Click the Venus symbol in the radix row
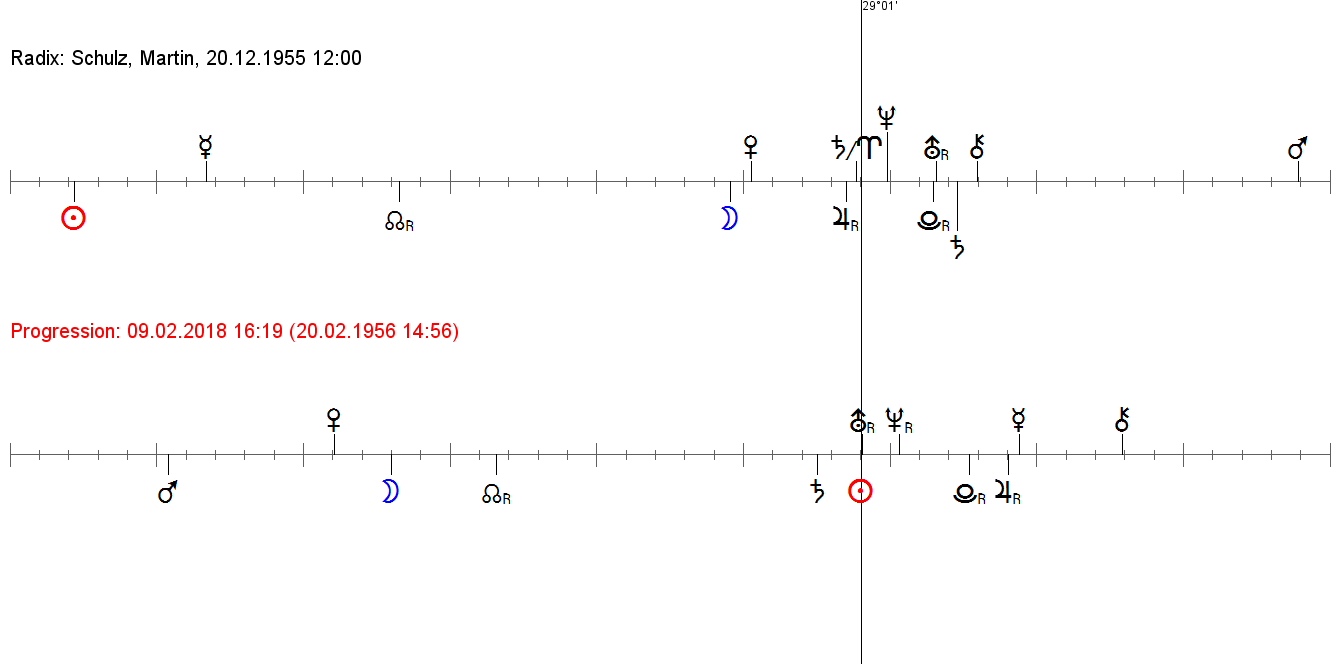Screen dimensions: 1340x664 coord(751,148)
